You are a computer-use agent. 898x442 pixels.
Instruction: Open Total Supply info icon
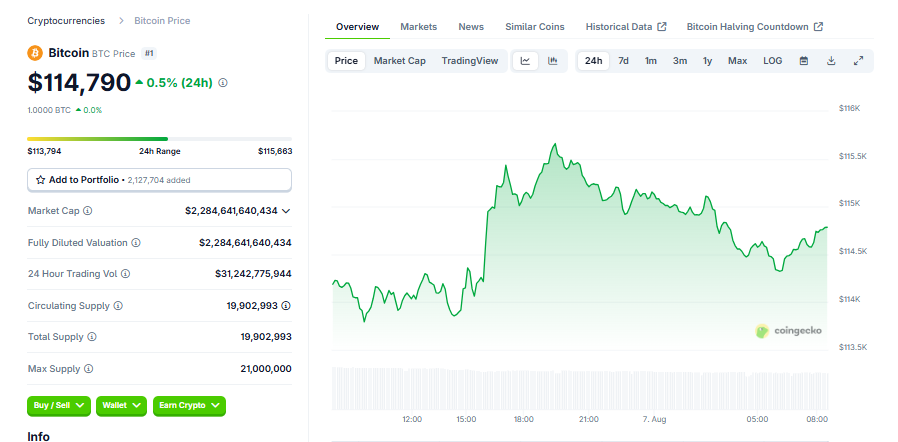point(92,337)
